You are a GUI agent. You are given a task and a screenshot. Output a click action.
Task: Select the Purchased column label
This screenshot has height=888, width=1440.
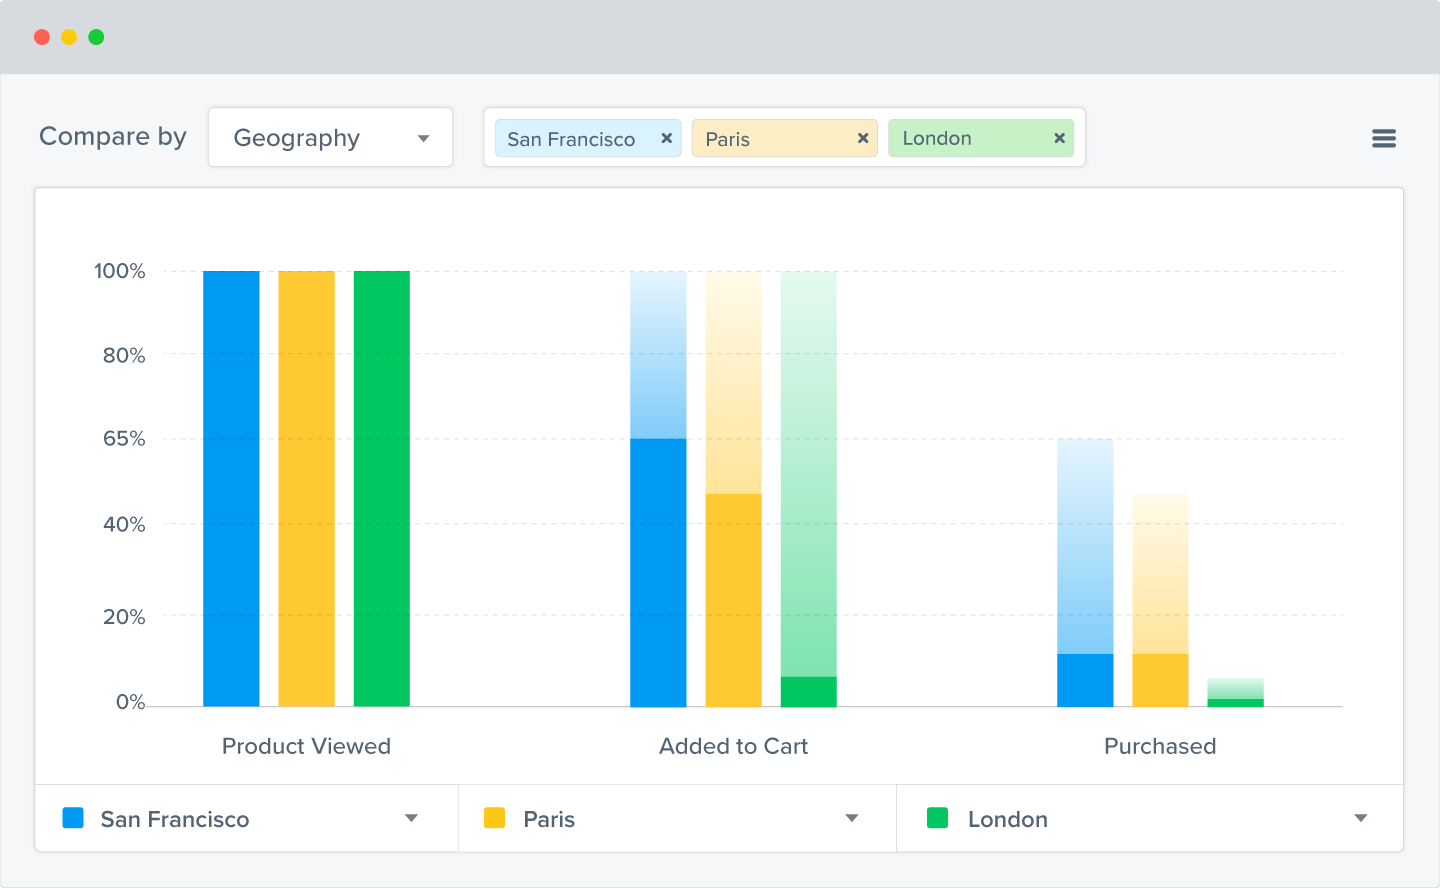click(x=1160, y=746)
